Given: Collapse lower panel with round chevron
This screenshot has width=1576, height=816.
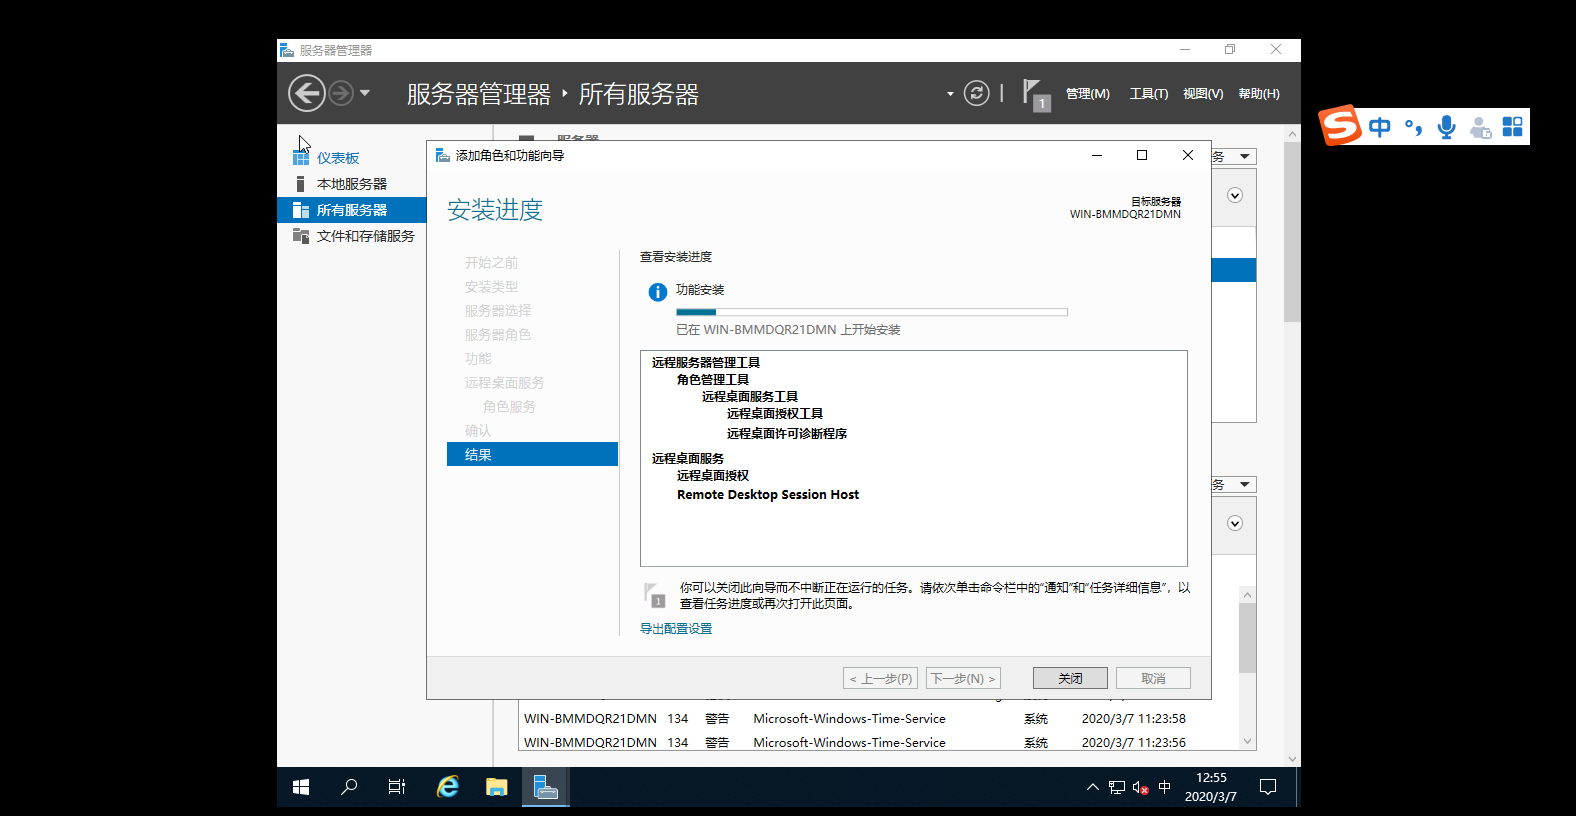Looking at the screenshot, I should click(1235, 523).
